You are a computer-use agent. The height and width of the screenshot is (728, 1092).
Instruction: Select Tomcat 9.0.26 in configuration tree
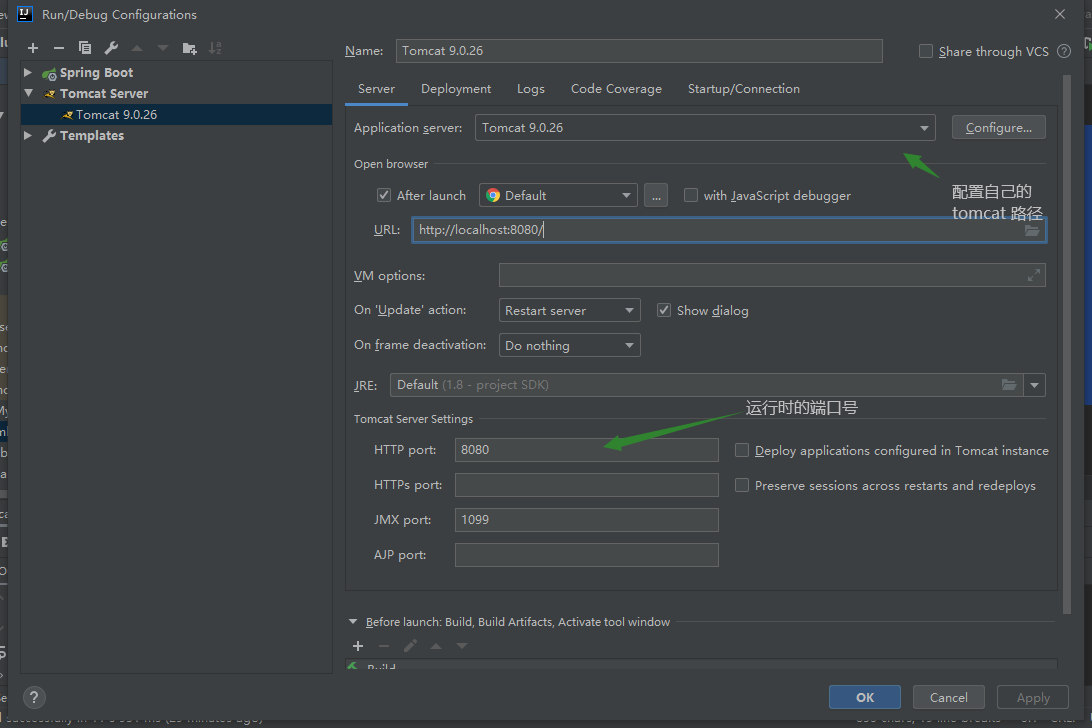(x=116, y=115)
